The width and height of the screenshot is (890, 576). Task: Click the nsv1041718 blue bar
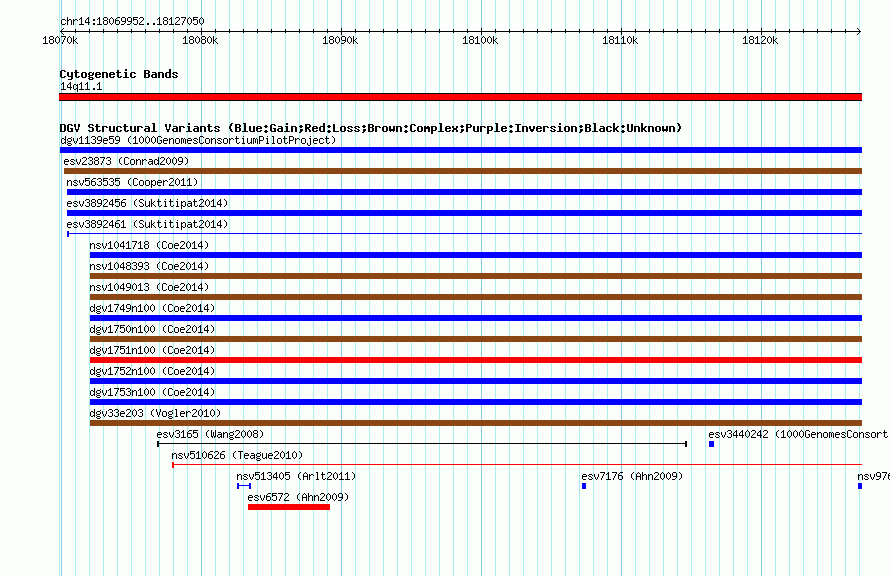[476, 255]
